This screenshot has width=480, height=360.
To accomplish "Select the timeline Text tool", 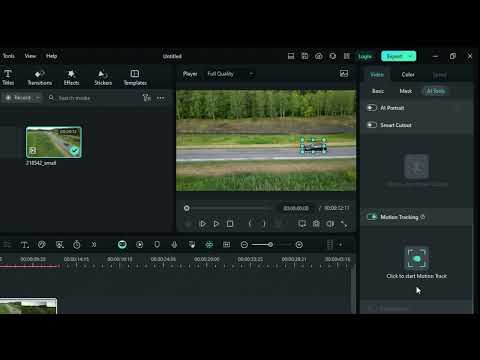I will [25, 245].
